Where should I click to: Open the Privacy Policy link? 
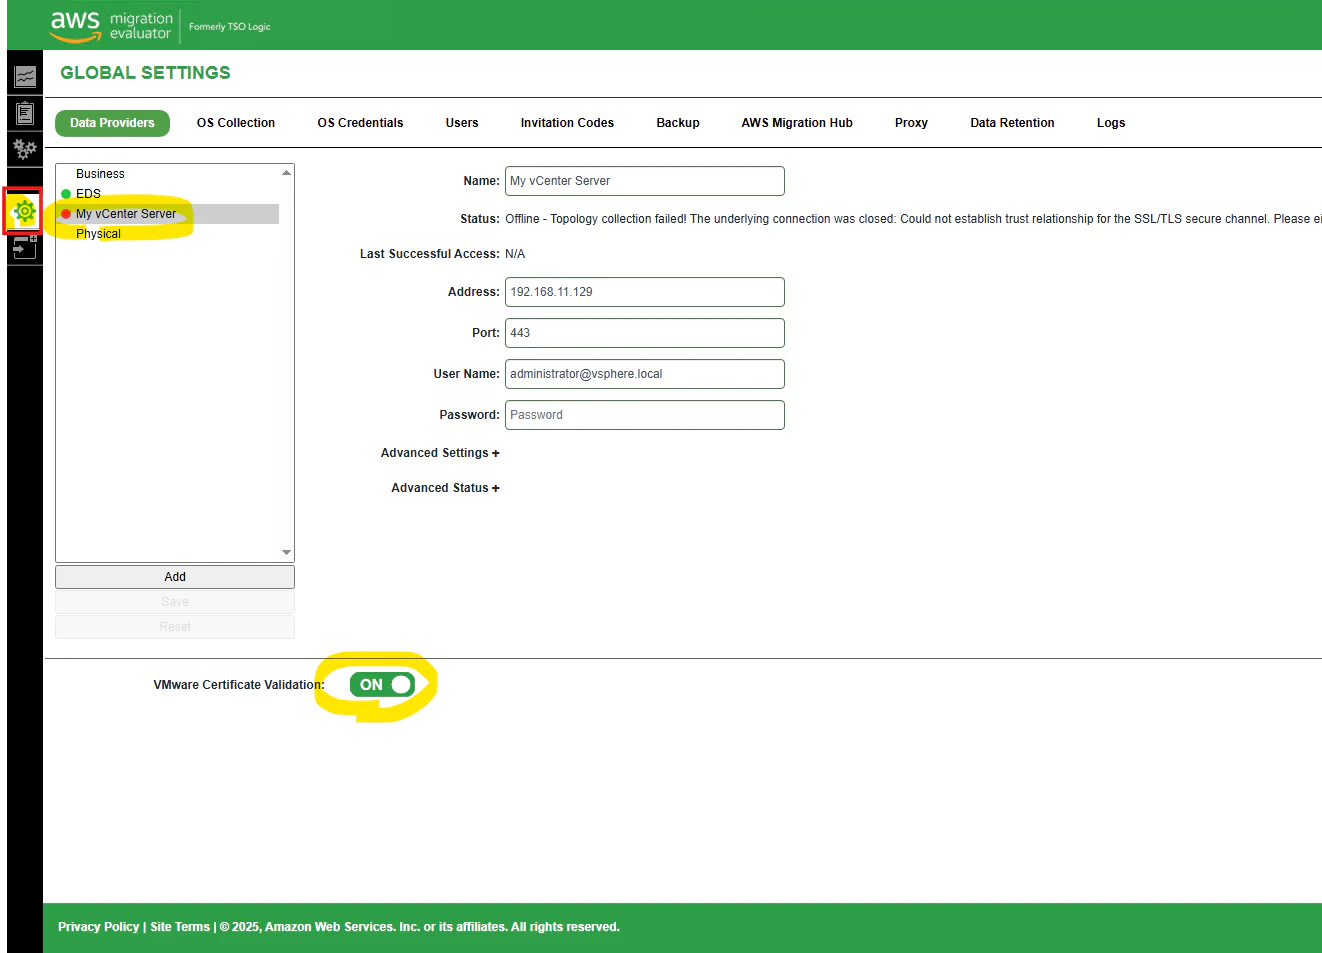pos(98,927)
